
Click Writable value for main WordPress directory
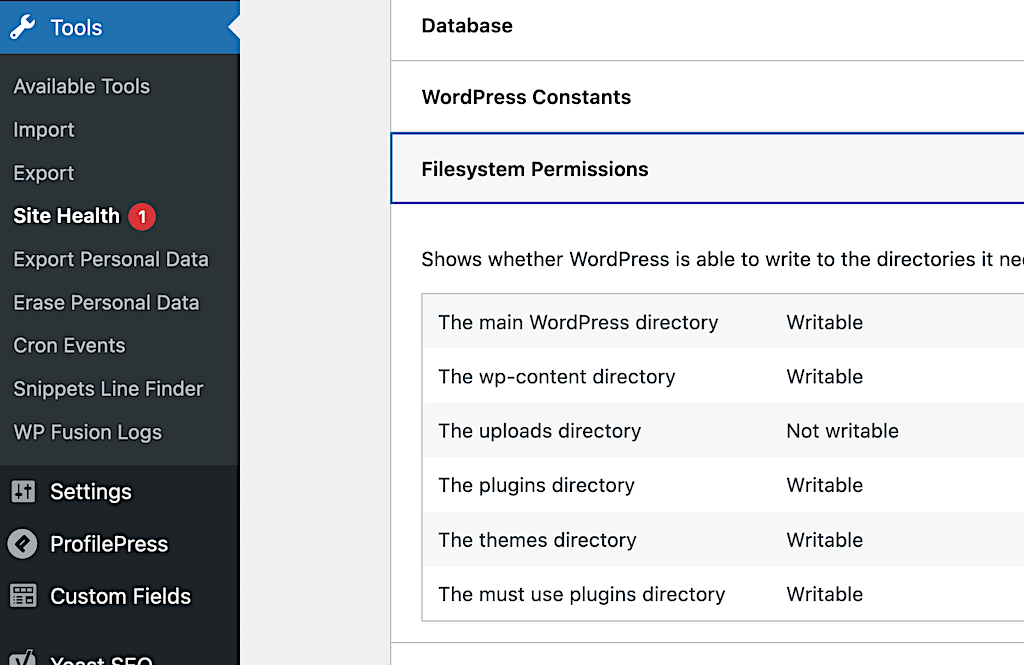point(824,322)
